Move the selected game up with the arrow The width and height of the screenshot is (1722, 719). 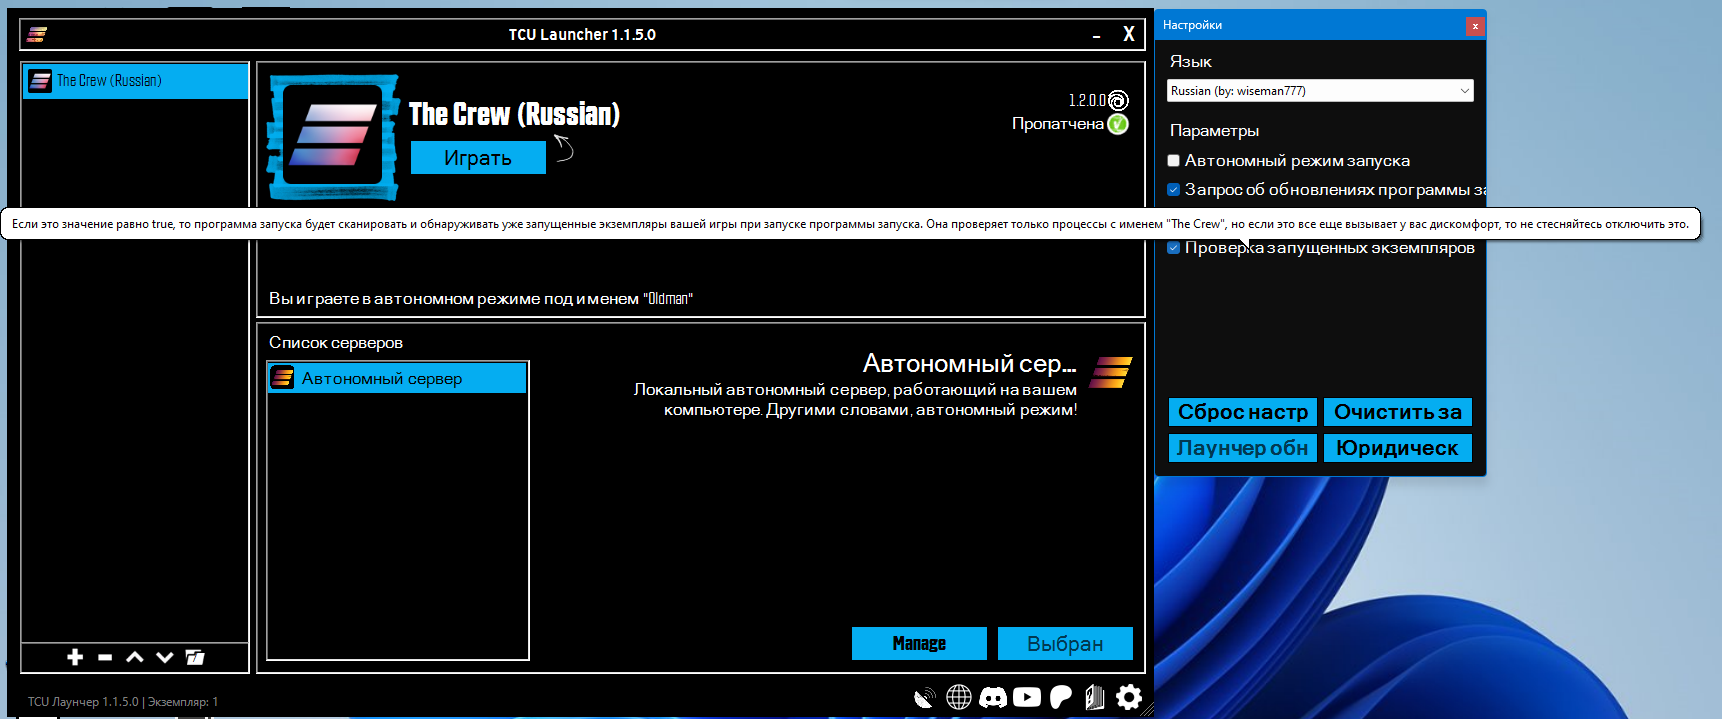(x=135, y=657)
